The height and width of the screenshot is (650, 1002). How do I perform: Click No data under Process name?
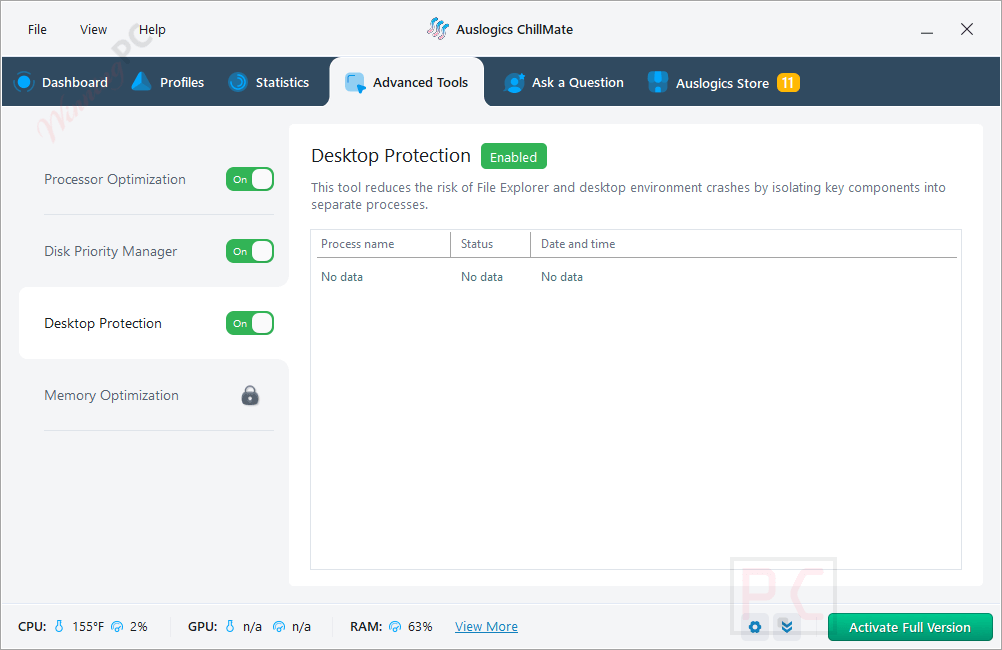click(342, 277)
